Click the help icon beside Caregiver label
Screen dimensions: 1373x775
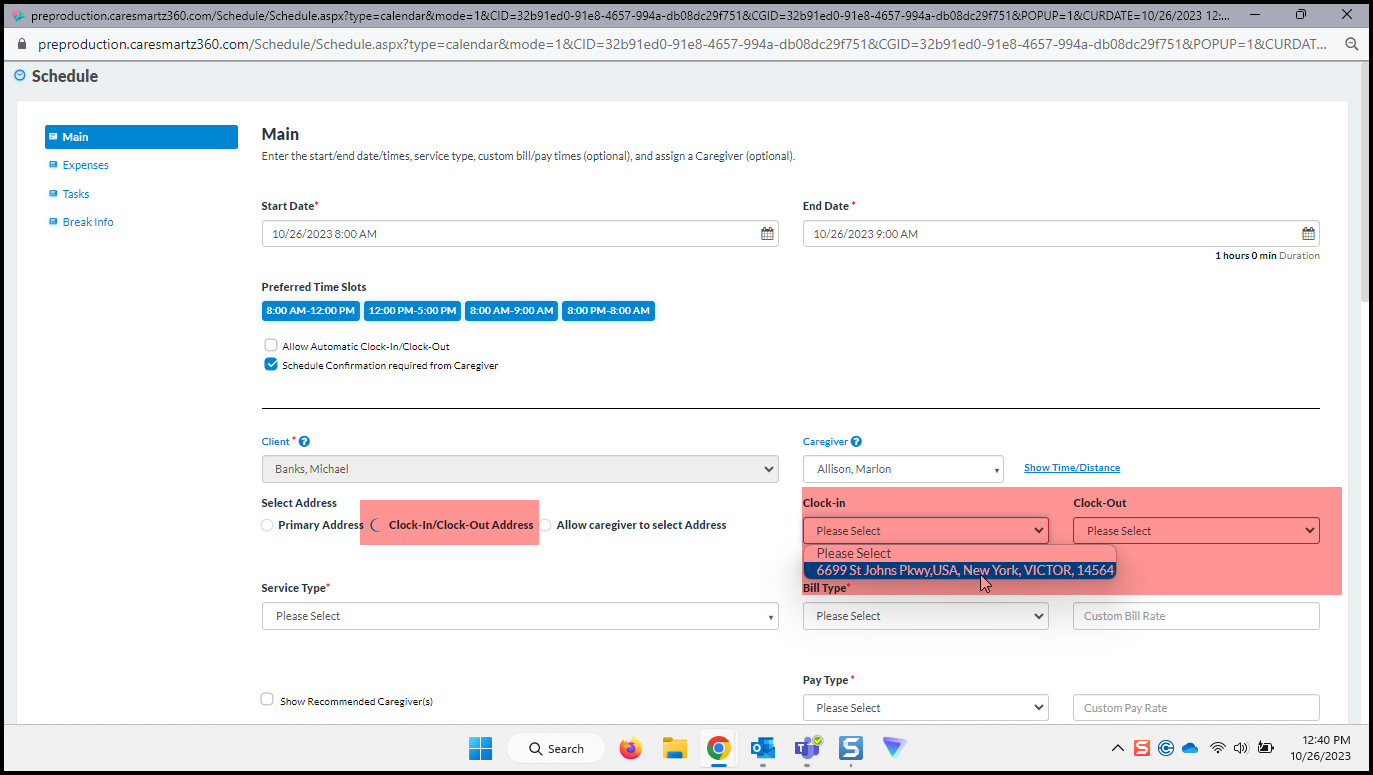[x=856, y=442]
